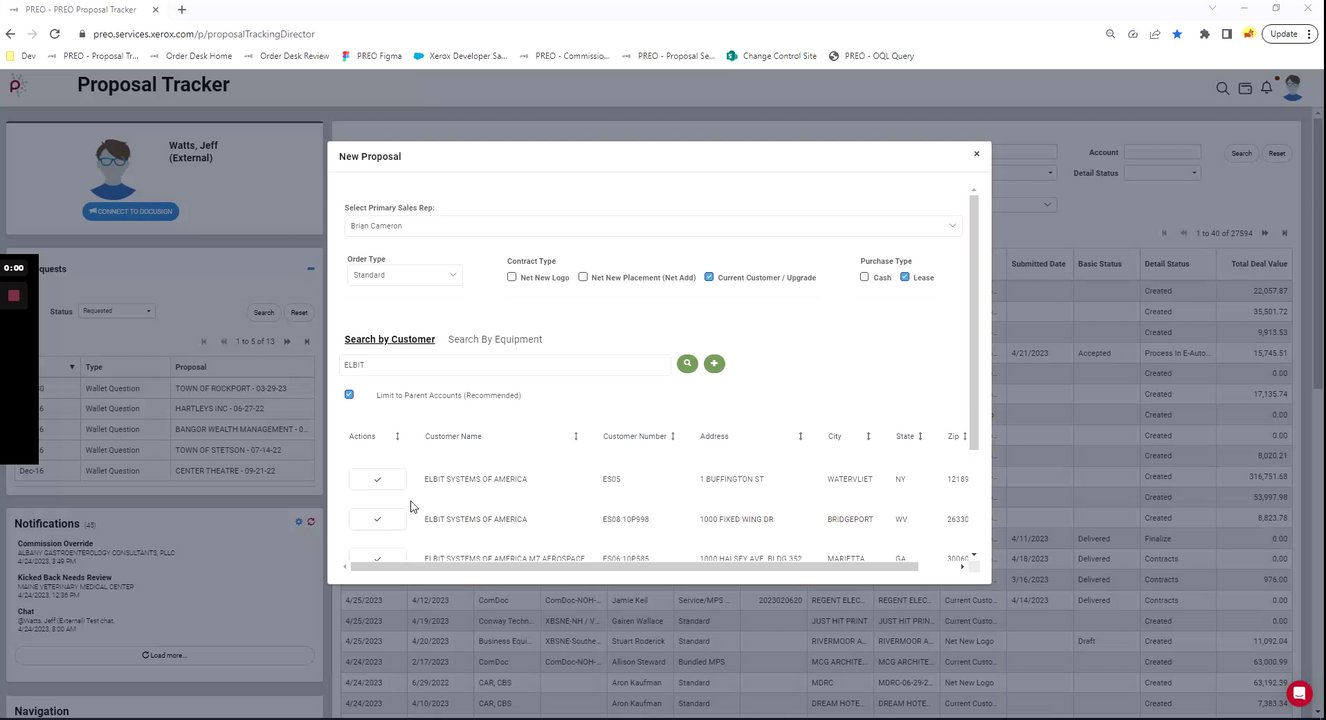Sort the results by Actions column
This screenshot has width=1326, height=720.
[x=397, y=436]
